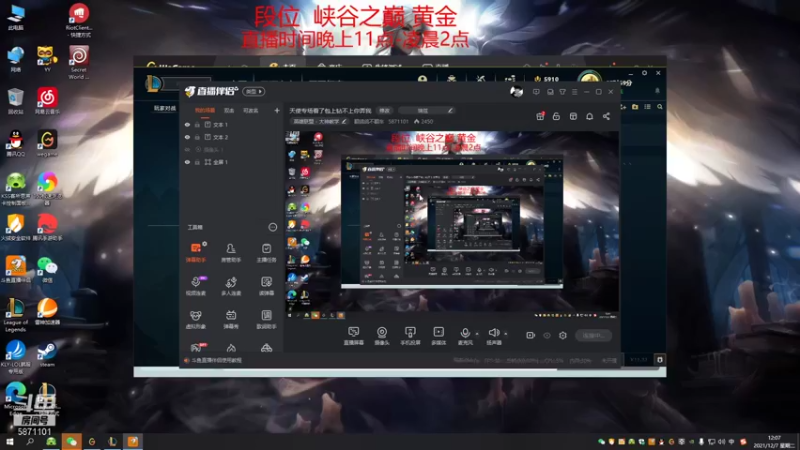800x450 pixels.
Task: Expand the microphone options arrow
Action: (477, 334)
